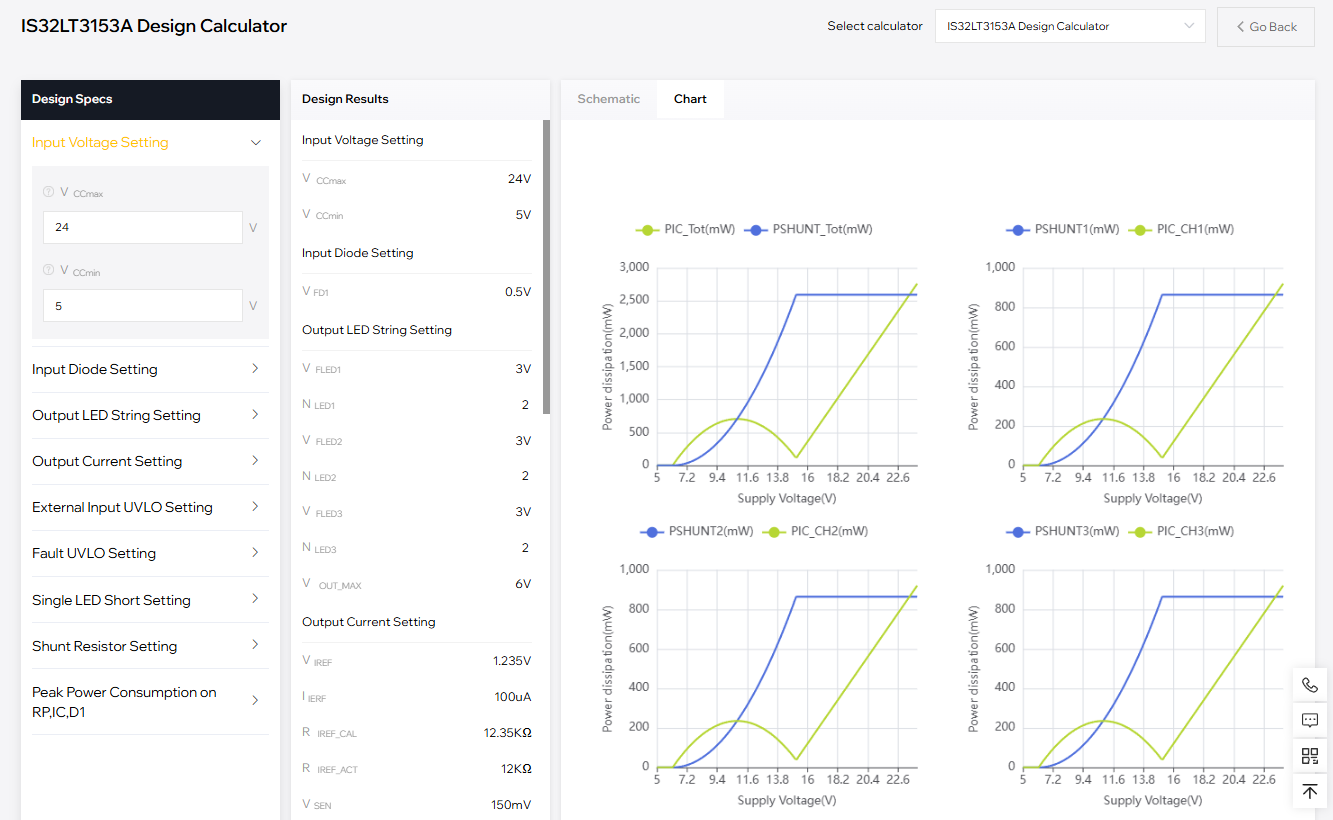This screenshot has width=1333, height=820.
Task: Open the Select calculator dropdown
Action: pos(1070,26)
